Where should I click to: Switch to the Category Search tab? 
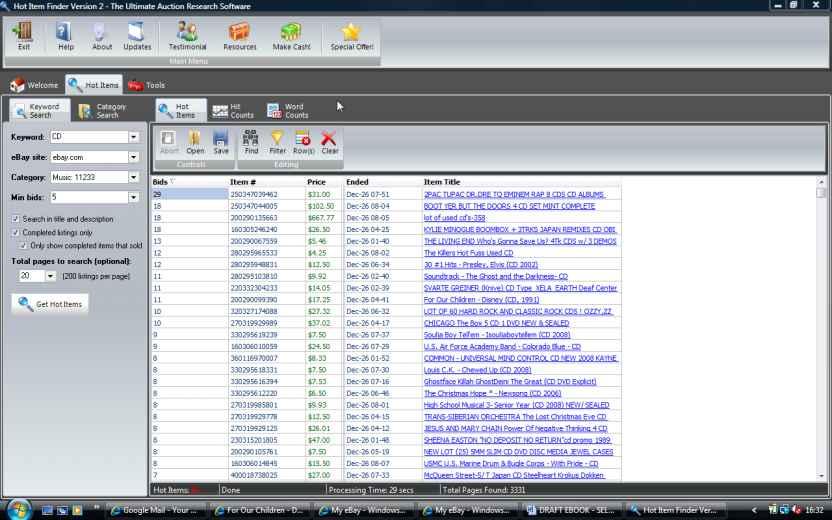click(103, 111)
